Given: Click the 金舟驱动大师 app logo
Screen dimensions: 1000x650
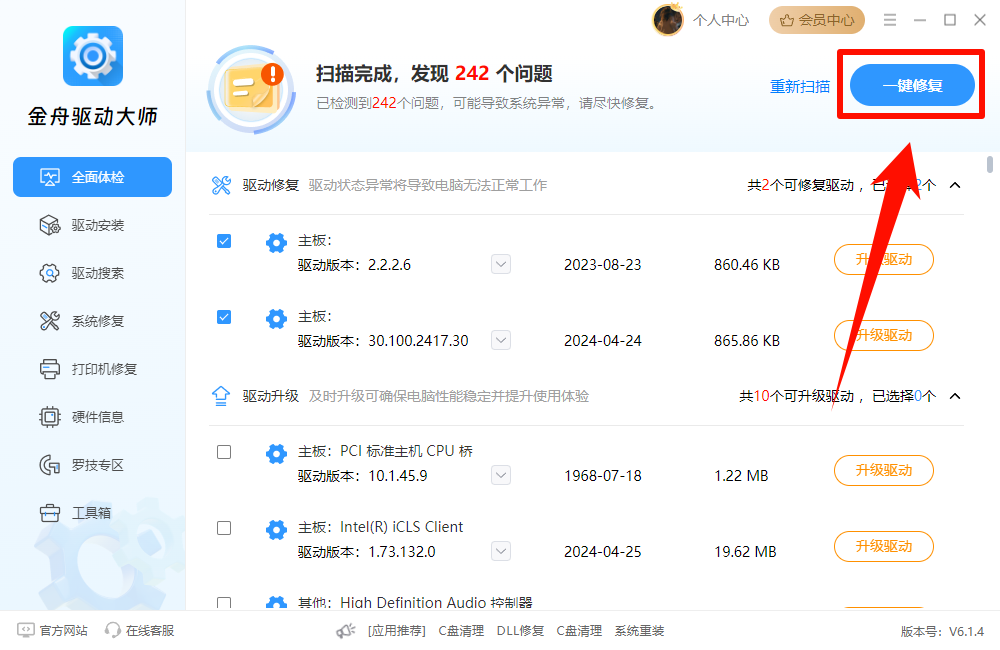Looking at the screenshot, I should [93, 56].
